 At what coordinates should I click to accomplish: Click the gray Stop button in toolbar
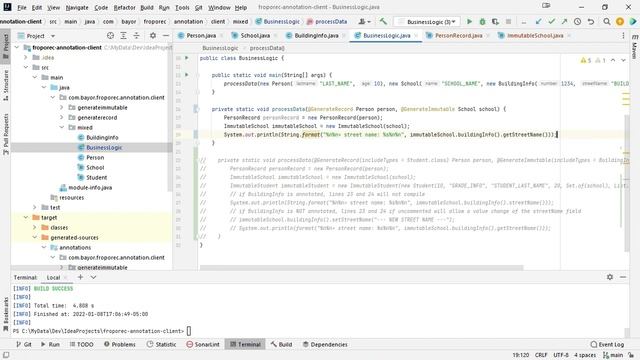pyautogui.click(x=508, y=22)
